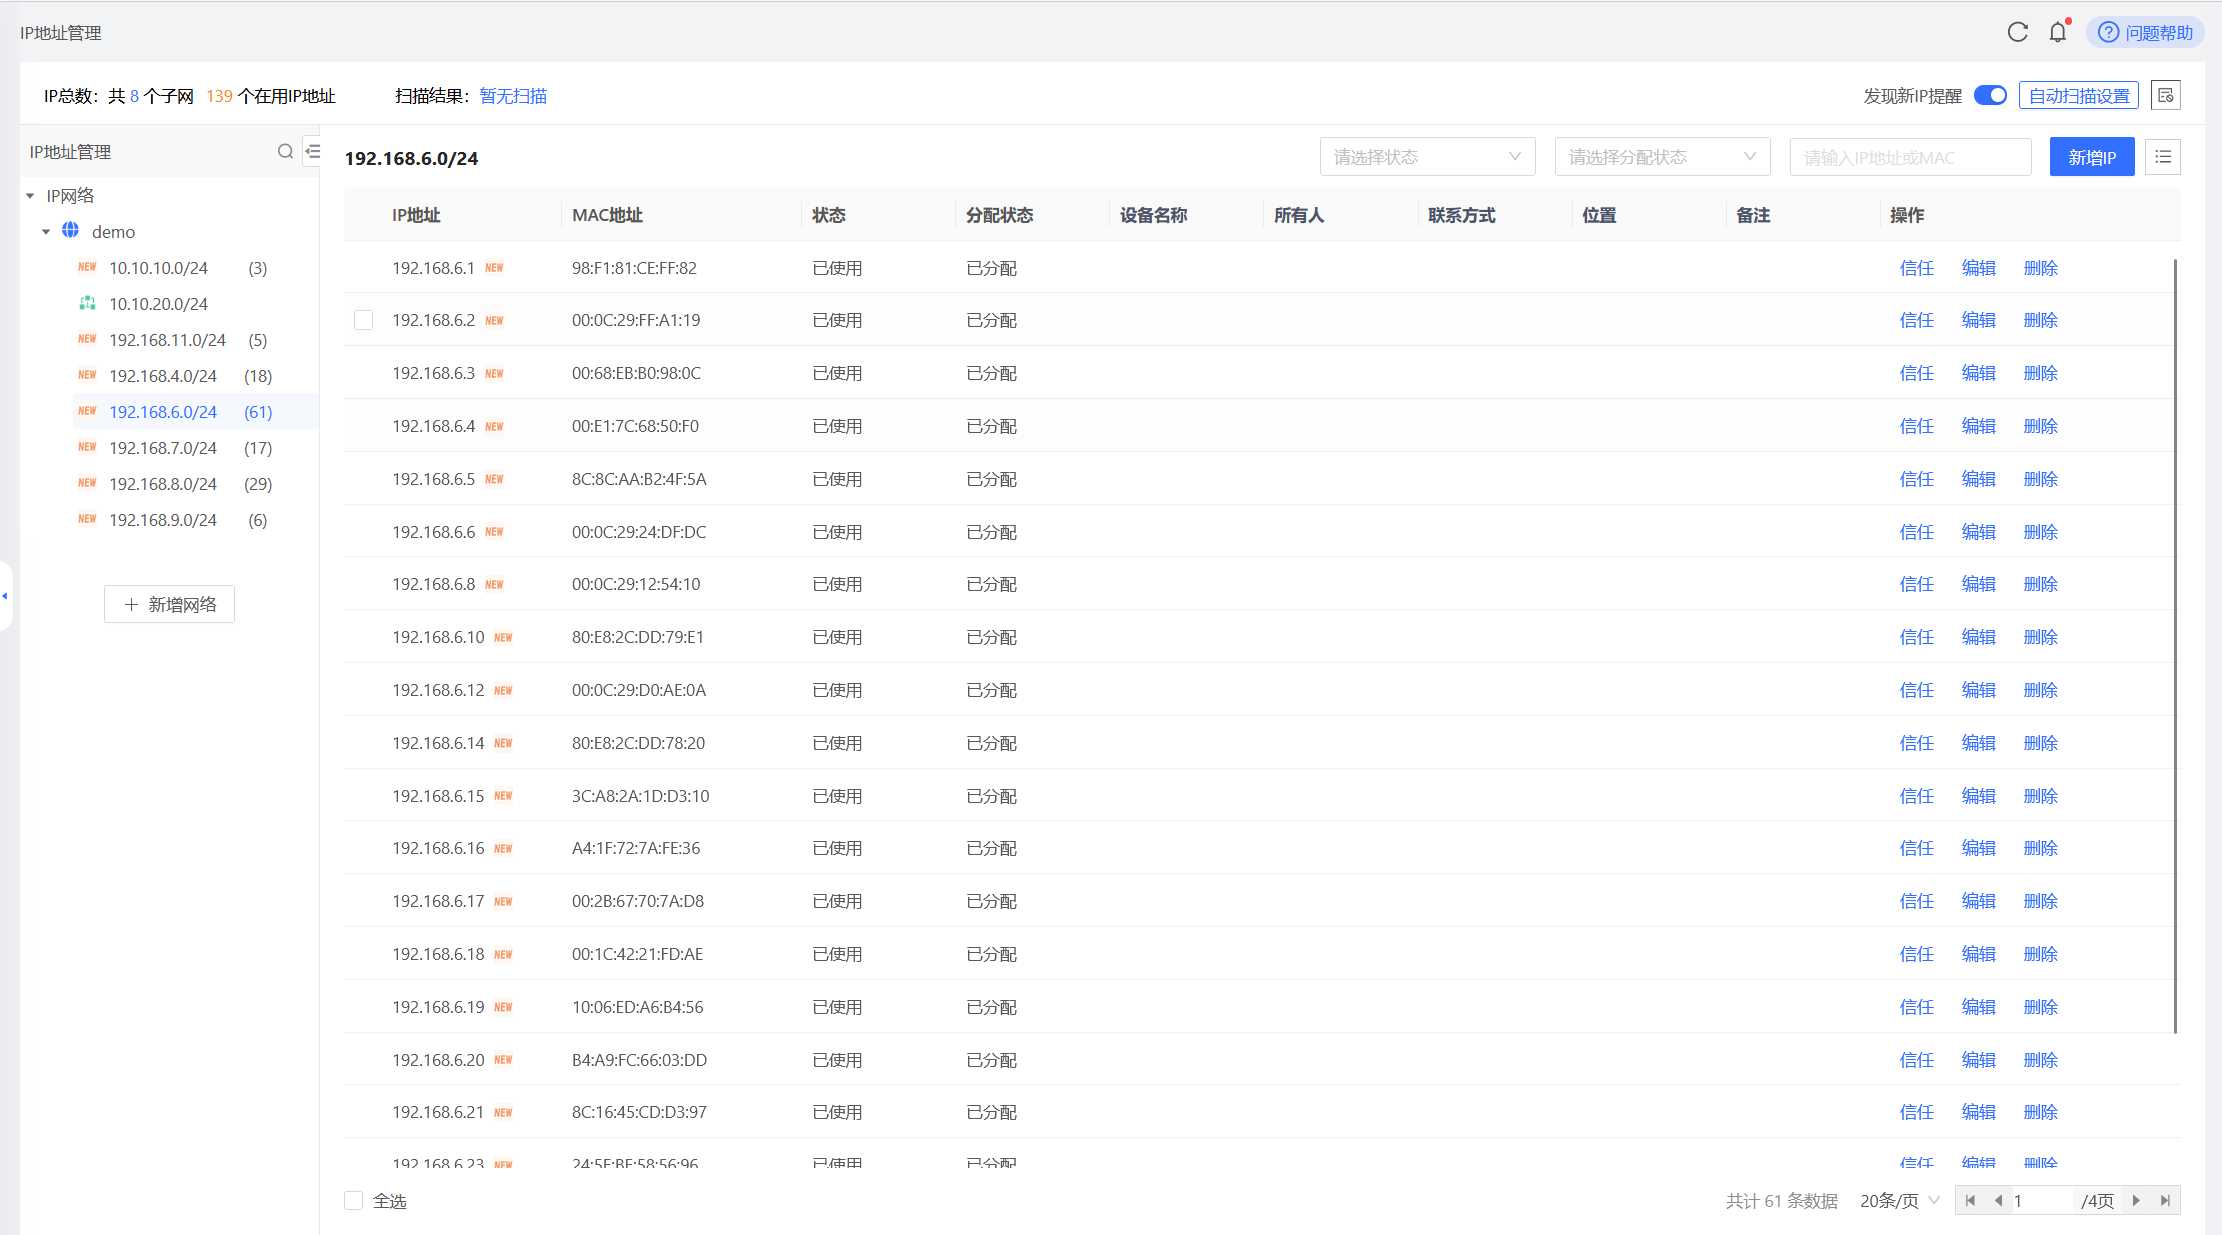The height and width of the screenshot is (1235, 2222).
Task: Click the refresh icon in the top bar
Action: click(x=2017, y=31)
